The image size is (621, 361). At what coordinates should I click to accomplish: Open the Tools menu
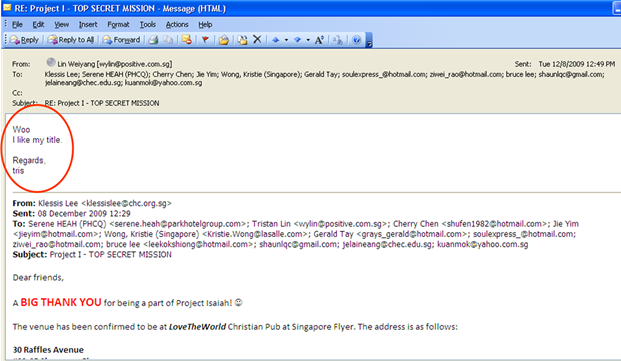pyautogui.click(x=148, y=25)
